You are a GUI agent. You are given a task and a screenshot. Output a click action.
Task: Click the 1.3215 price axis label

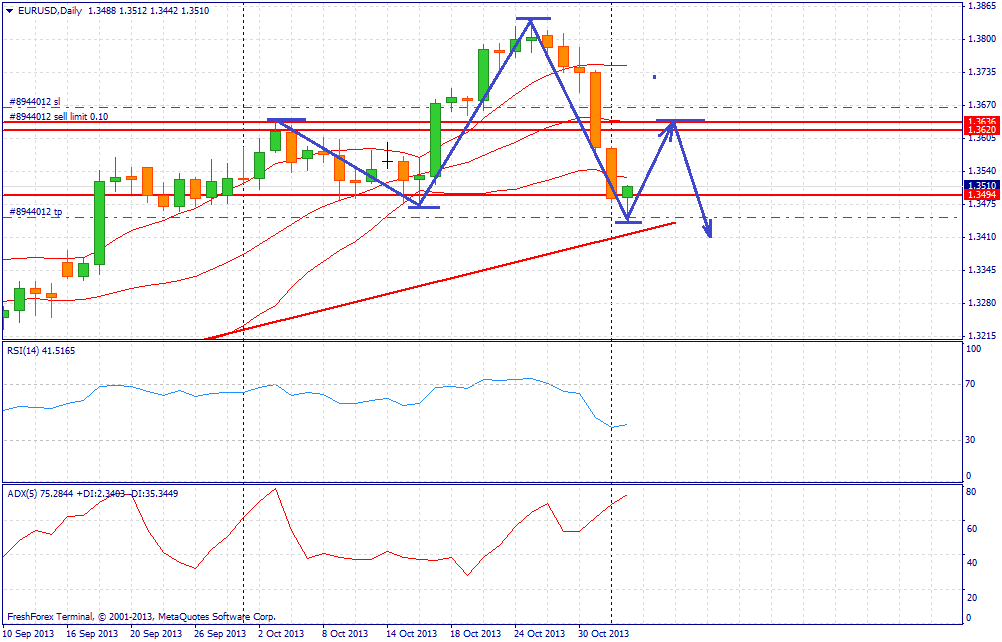pos(982,336)
